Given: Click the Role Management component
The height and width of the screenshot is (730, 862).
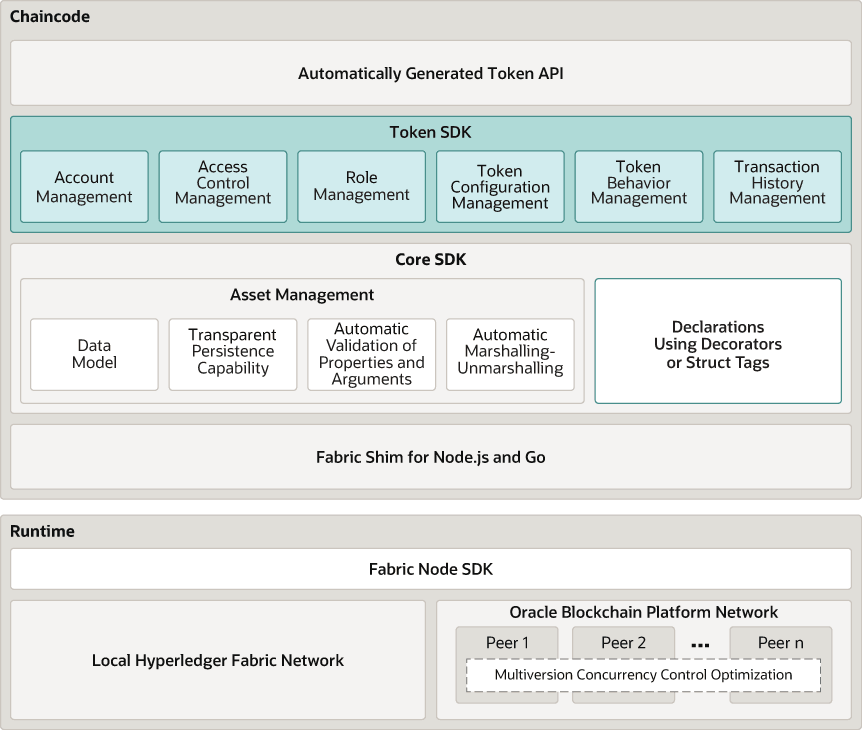Looking at the screenshot, I should 361,186.
